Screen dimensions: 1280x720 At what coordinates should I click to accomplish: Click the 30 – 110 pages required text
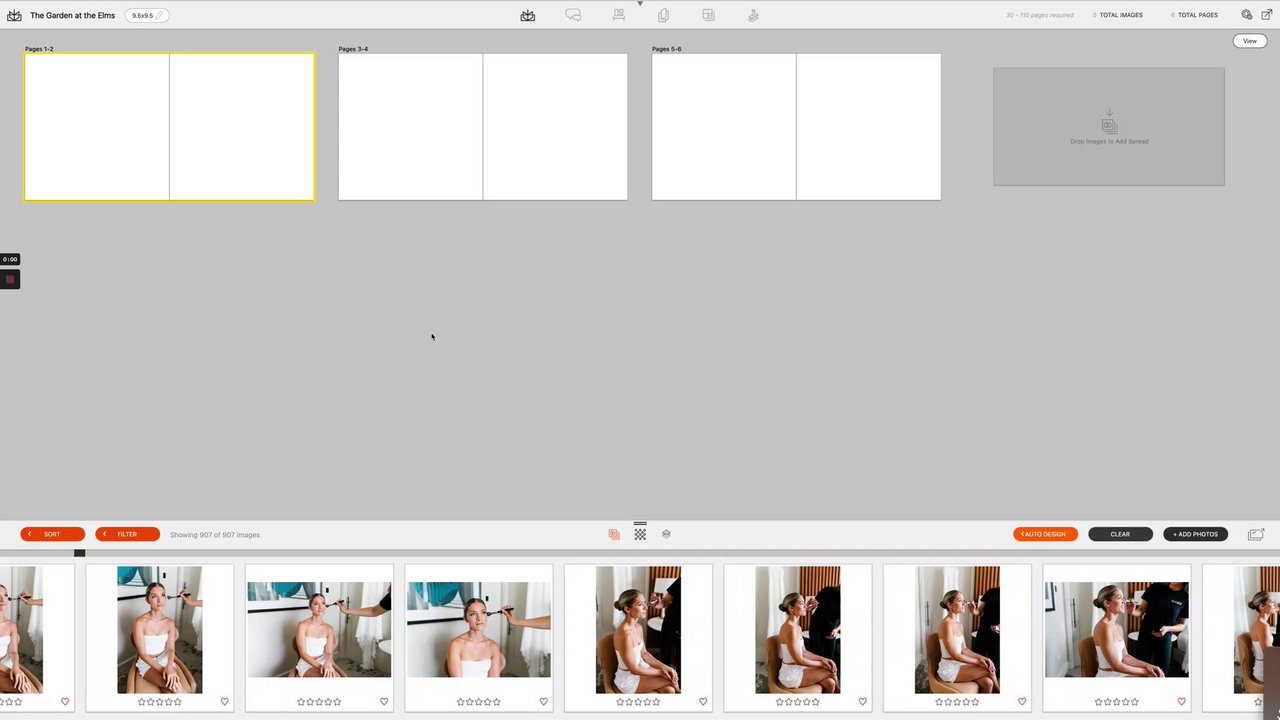click(x=1040, y=15)
